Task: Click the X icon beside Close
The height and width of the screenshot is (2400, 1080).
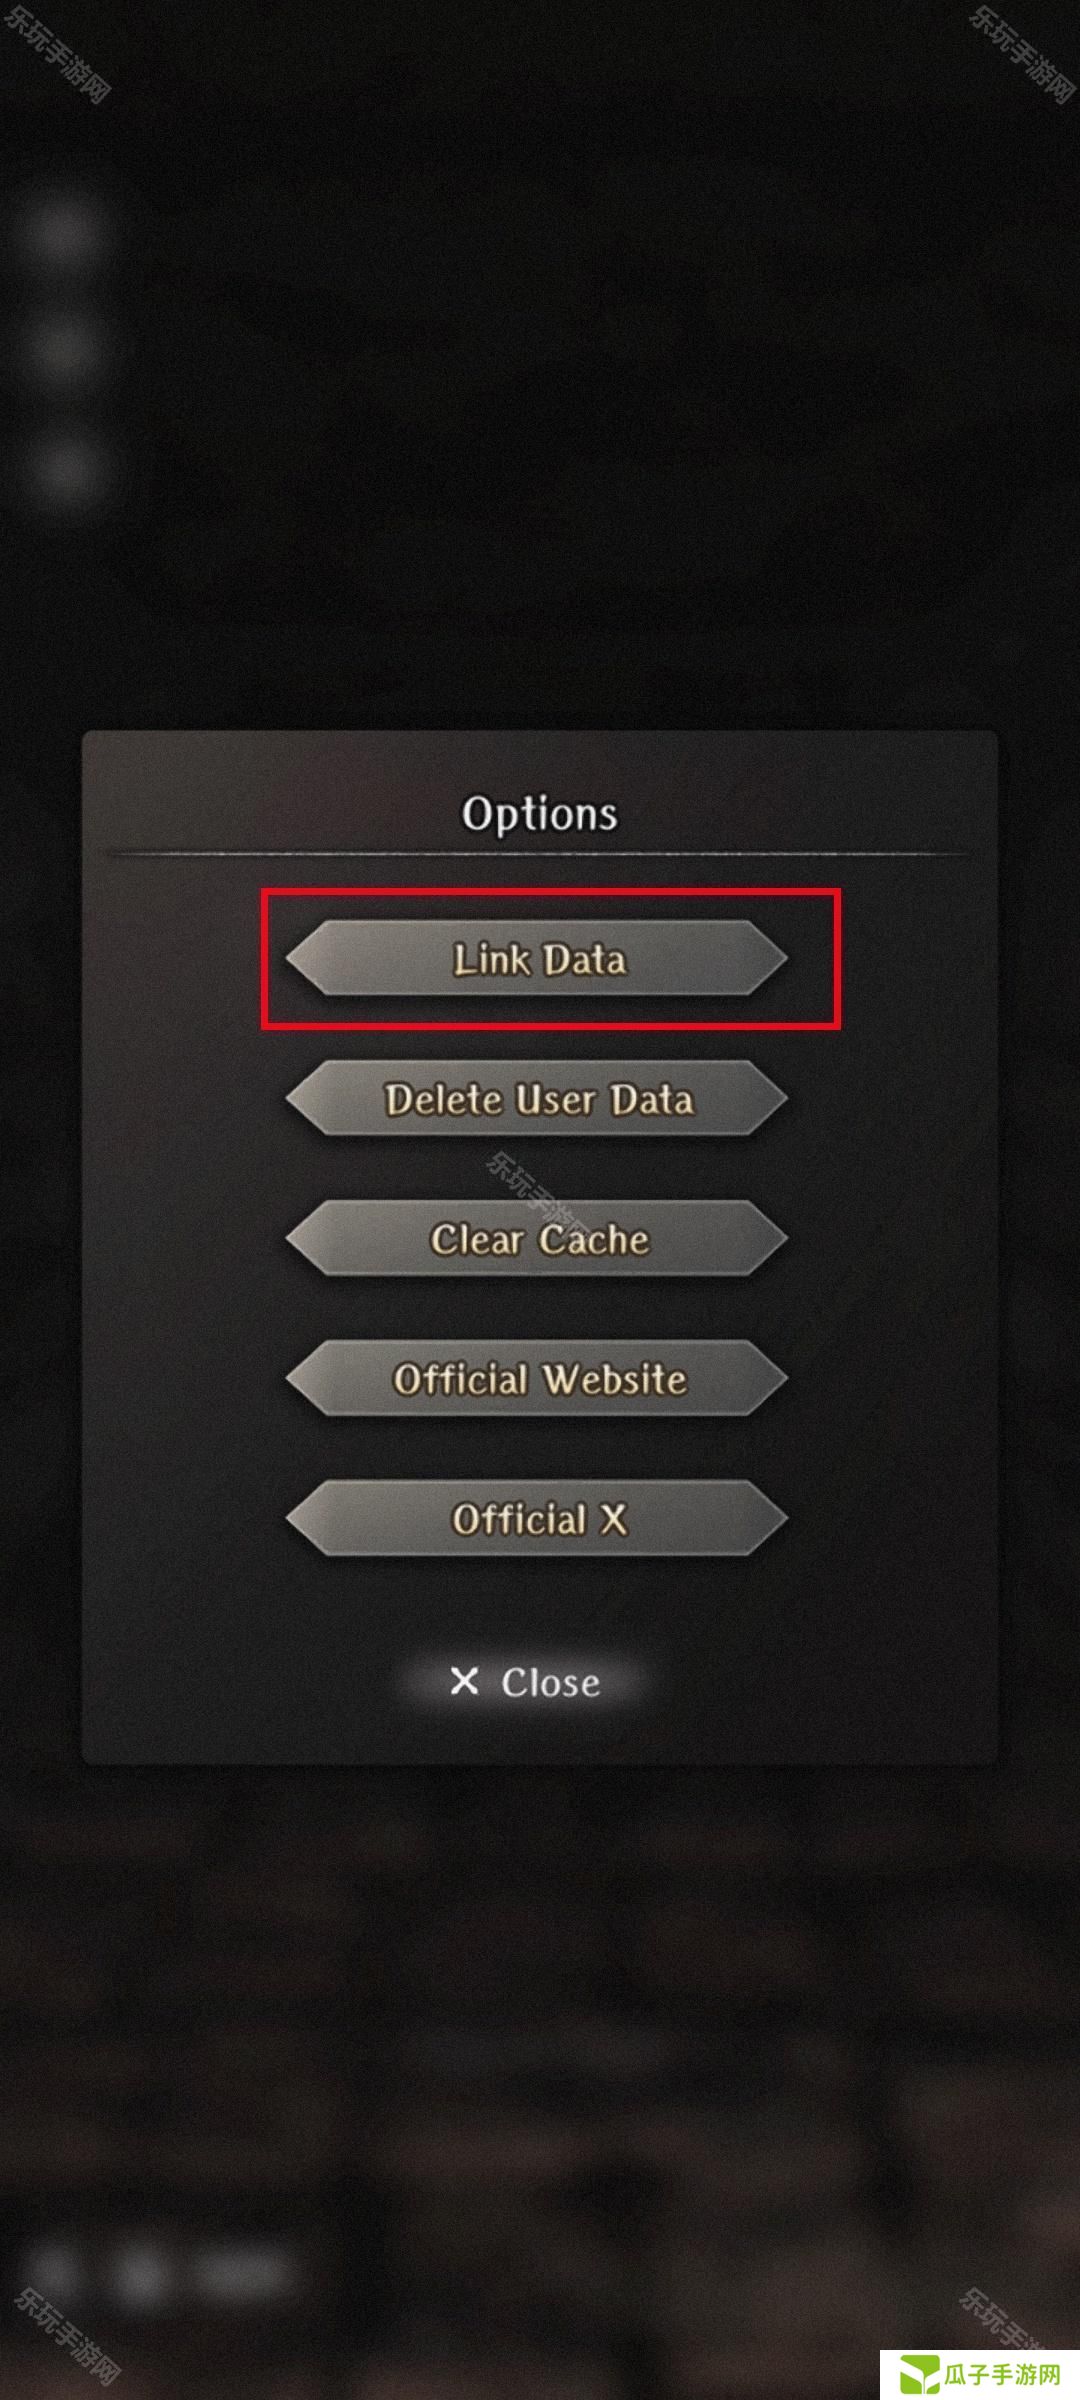Action: 464,1681
